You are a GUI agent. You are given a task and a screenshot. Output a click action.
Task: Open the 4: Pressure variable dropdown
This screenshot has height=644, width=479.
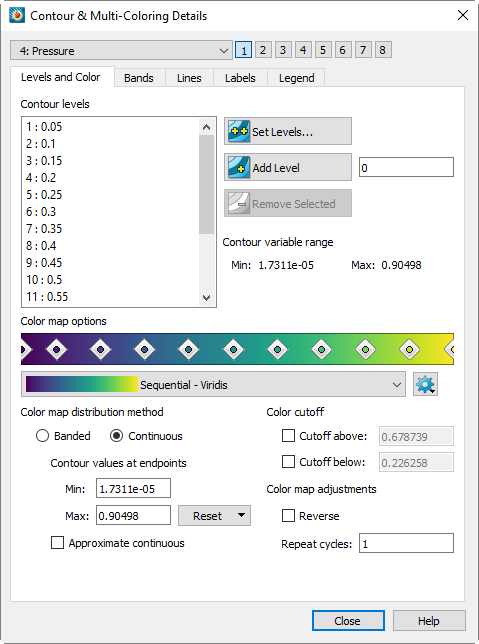coord(122,51)
